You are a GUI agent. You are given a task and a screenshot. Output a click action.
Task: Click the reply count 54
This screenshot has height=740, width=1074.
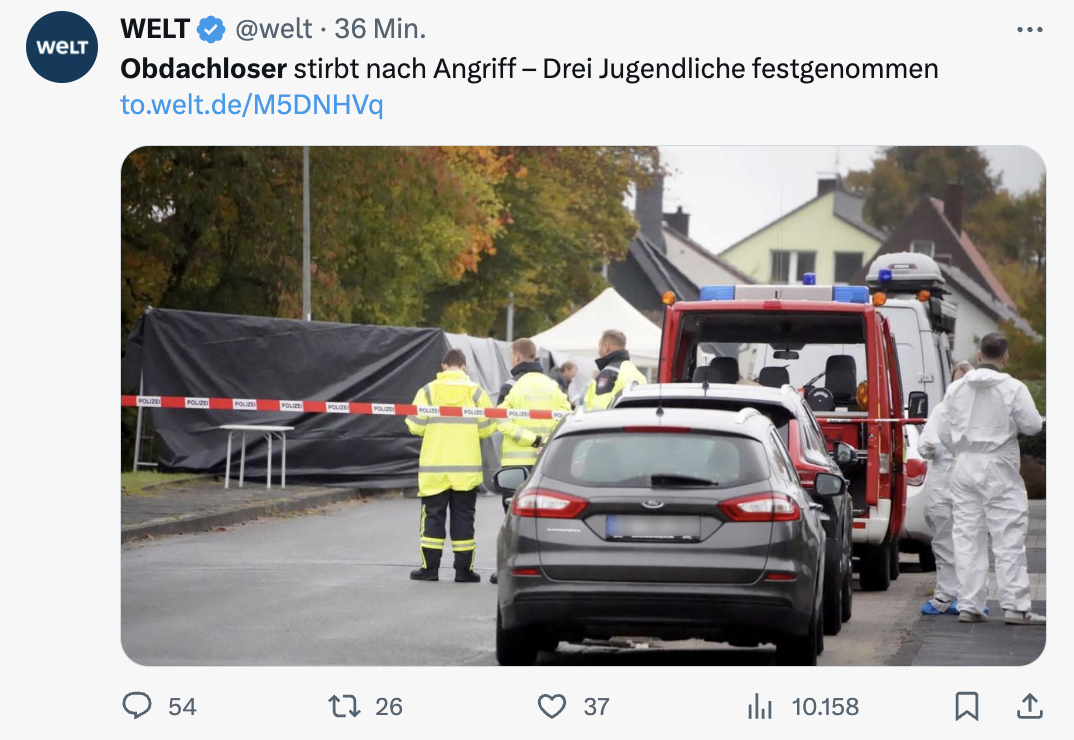182,707
